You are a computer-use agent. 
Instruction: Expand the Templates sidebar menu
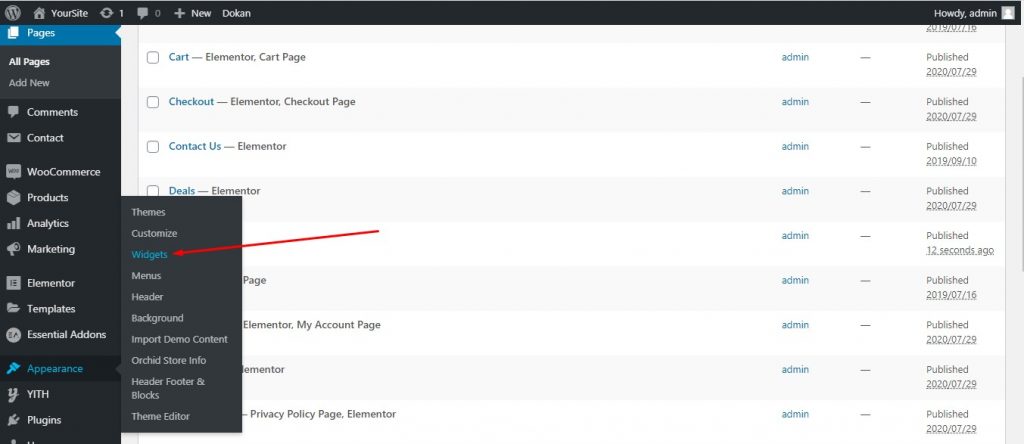(x=50, y=309)
